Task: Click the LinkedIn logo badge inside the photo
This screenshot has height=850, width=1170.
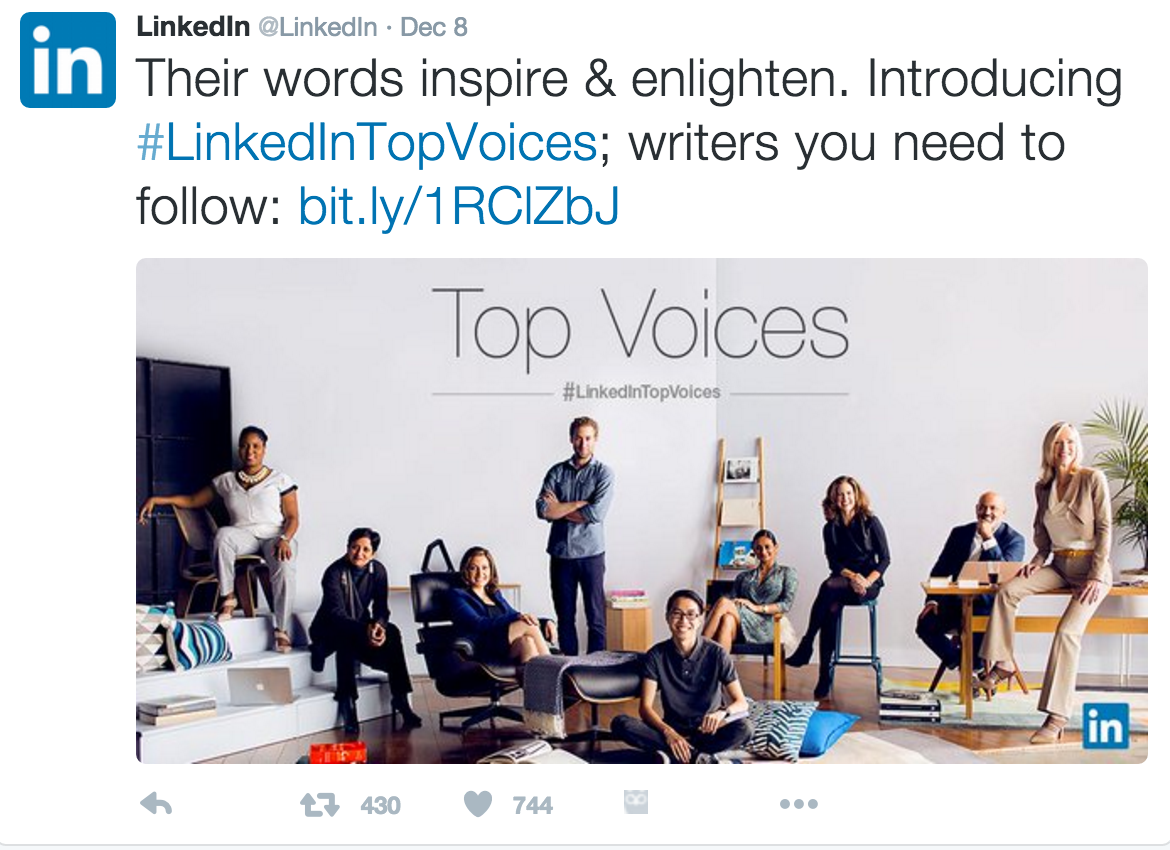Action: pyautogui.click(x=1104, y=727)
